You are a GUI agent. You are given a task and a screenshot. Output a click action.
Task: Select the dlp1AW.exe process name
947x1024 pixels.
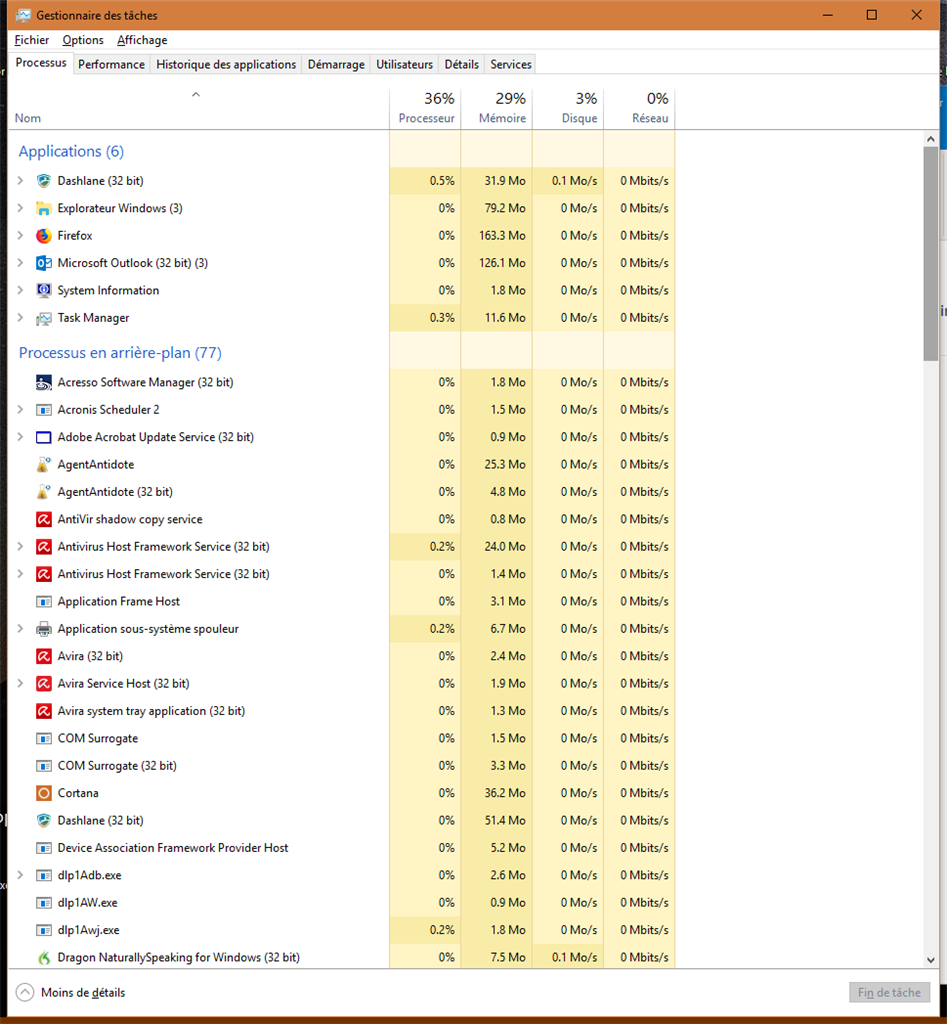click(x=88, y=903)
